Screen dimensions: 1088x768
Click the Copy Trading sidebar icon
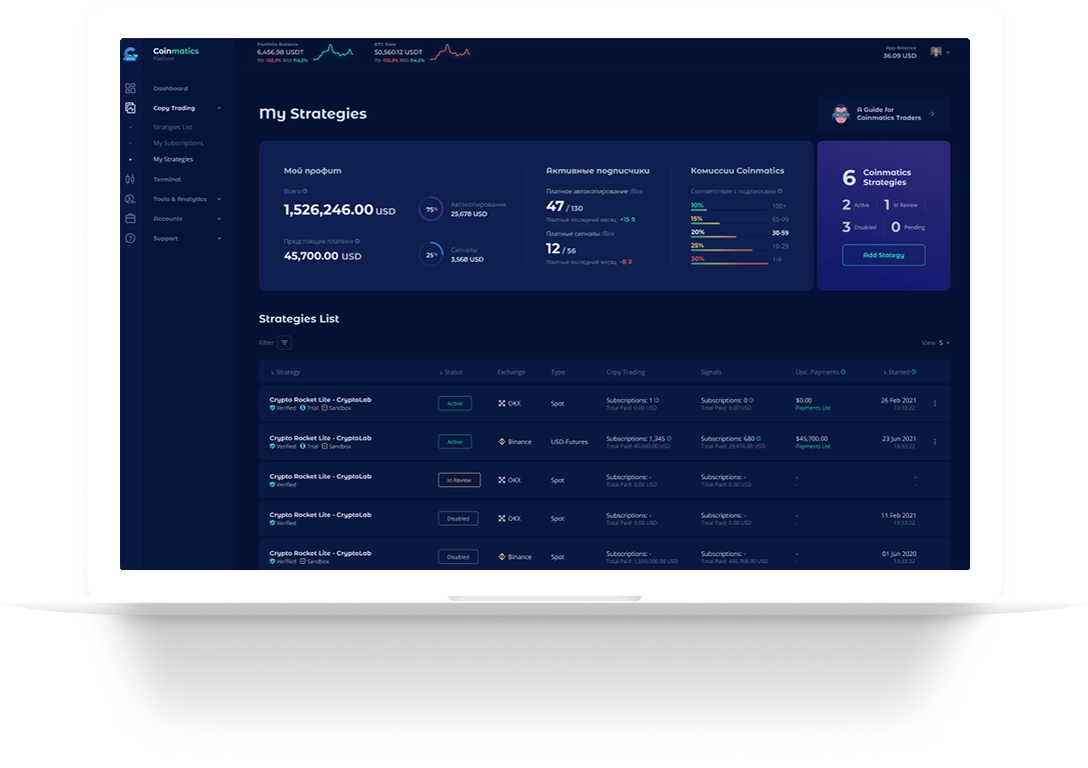pos(130,108)
